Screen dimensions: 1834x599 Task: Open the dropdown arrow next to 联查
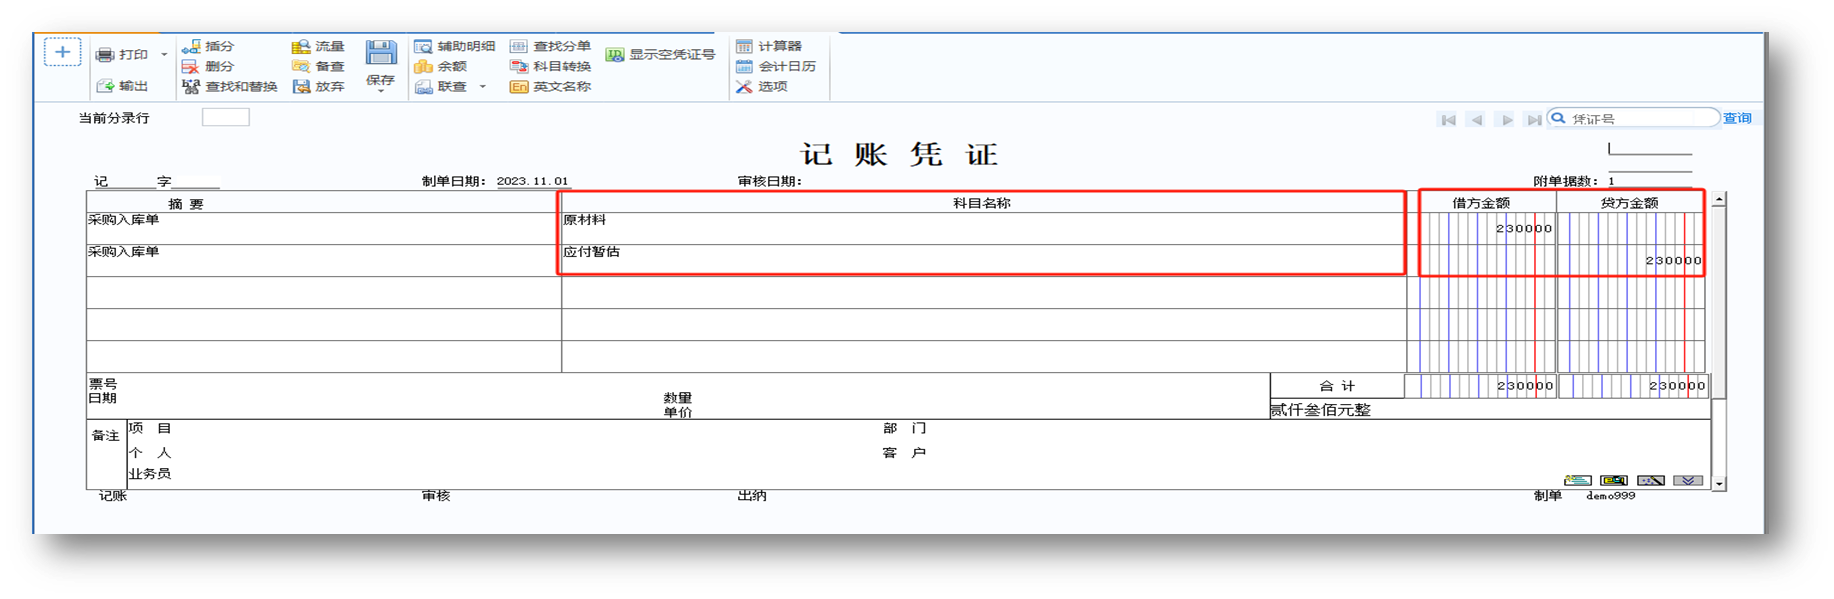pos(483,87)
